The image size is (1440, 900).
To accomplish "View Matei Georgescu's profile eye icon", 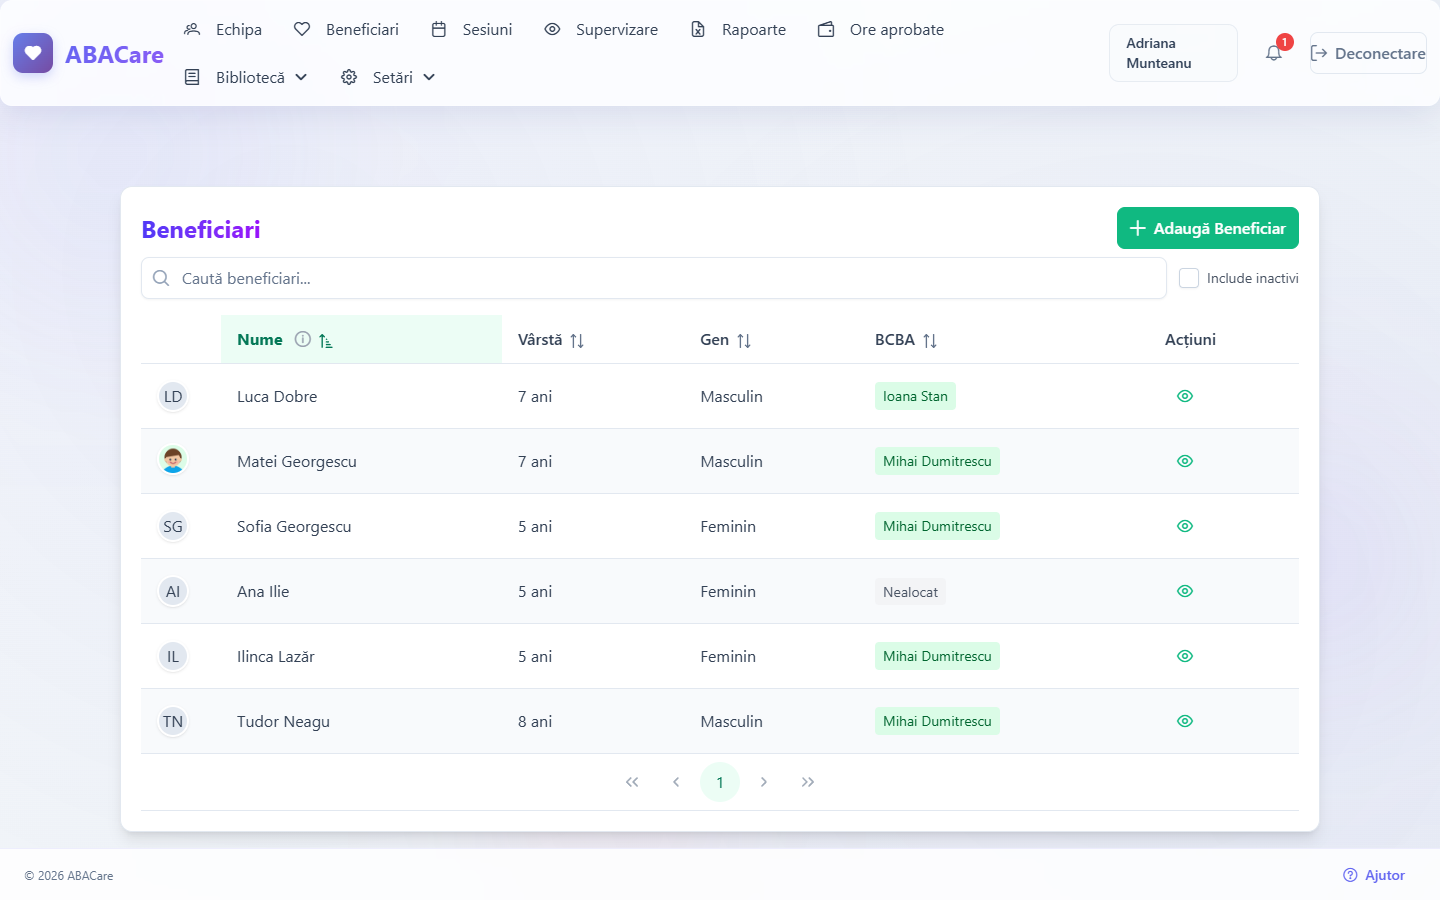I will (1185, 461).
